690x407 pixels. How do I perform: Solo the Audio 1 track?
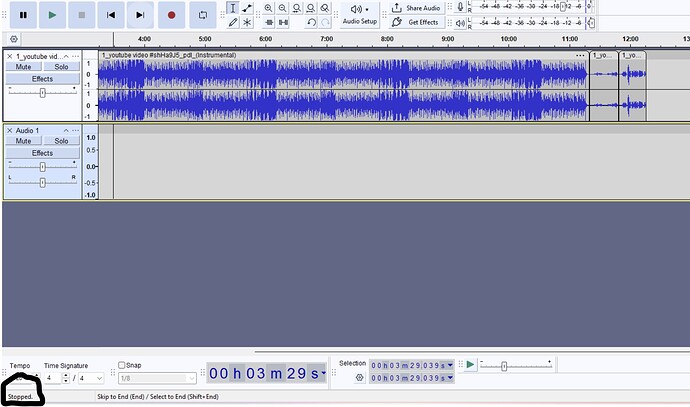tap(61, 141)
